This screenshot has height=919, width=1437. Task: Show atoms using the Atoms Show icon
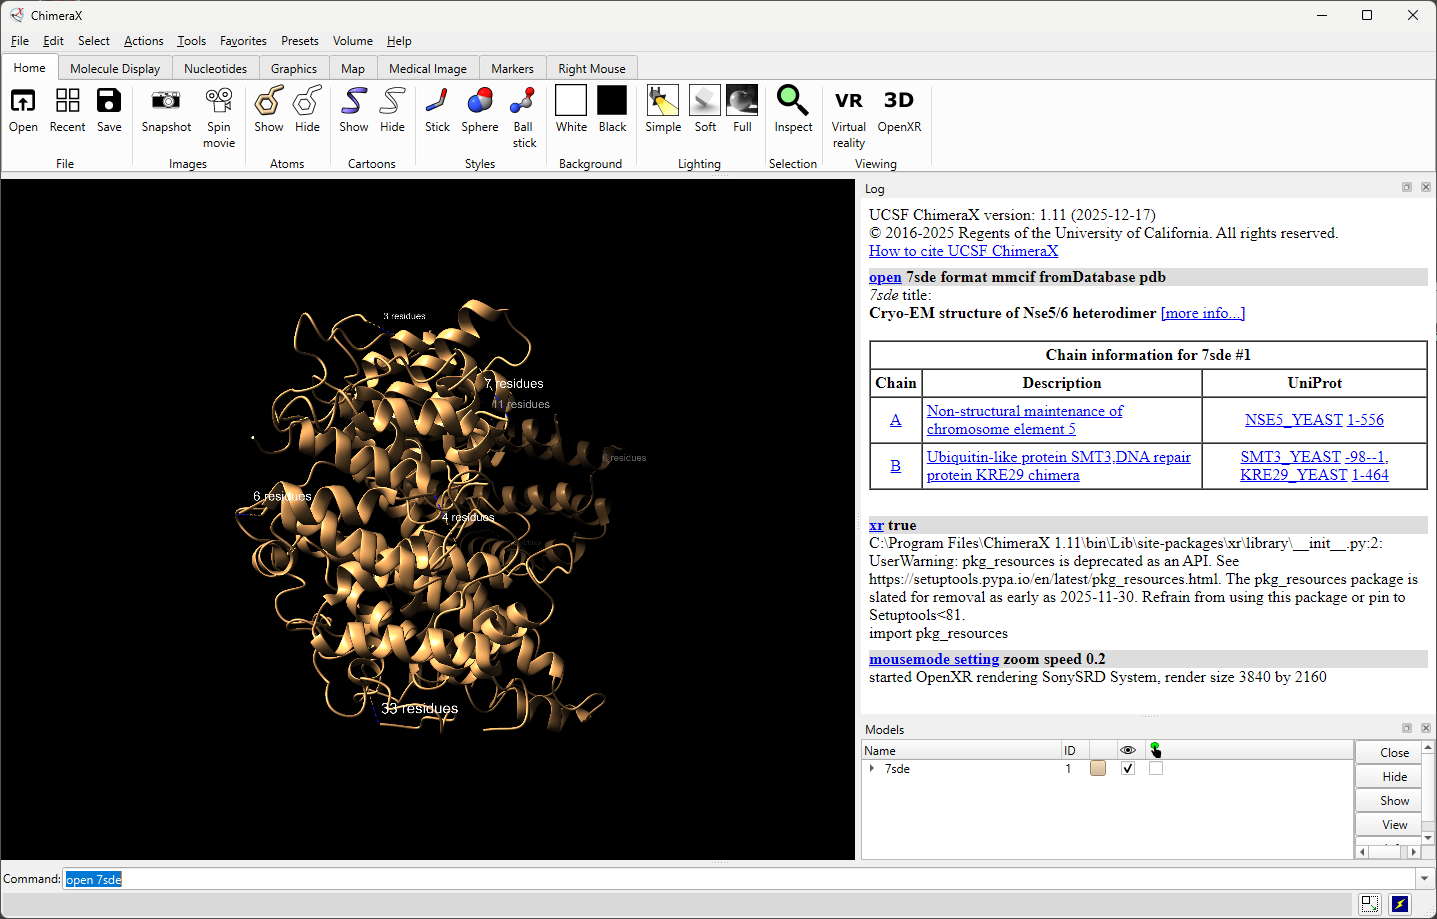268,102
